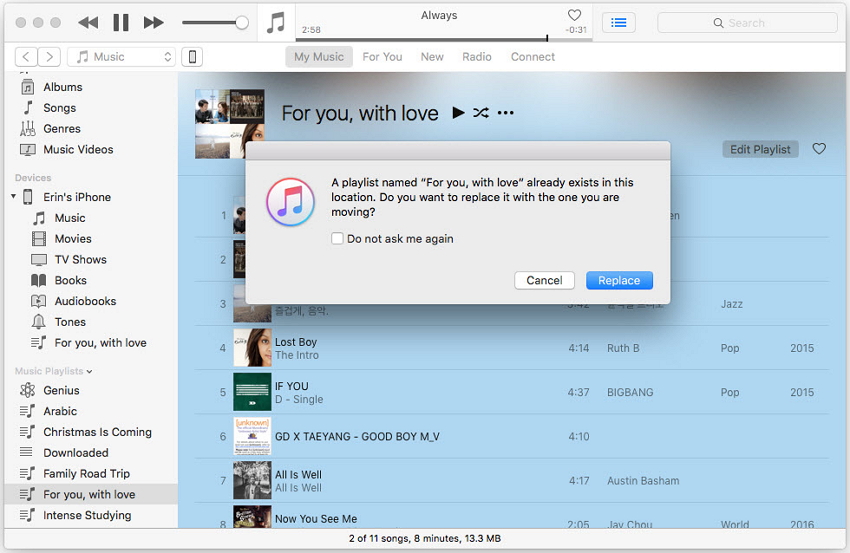The width and height of the screenshot is (850, 553).
Task: Adjust the volume slider knob
Action: click(x=241, y=22)
